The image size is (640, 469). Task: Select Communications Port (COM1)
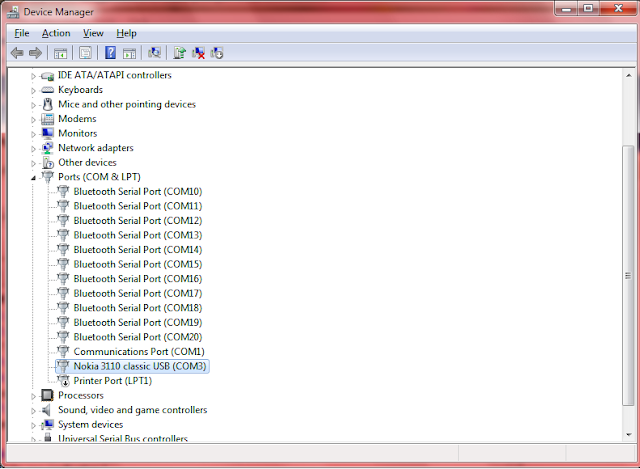pos(139,352)
